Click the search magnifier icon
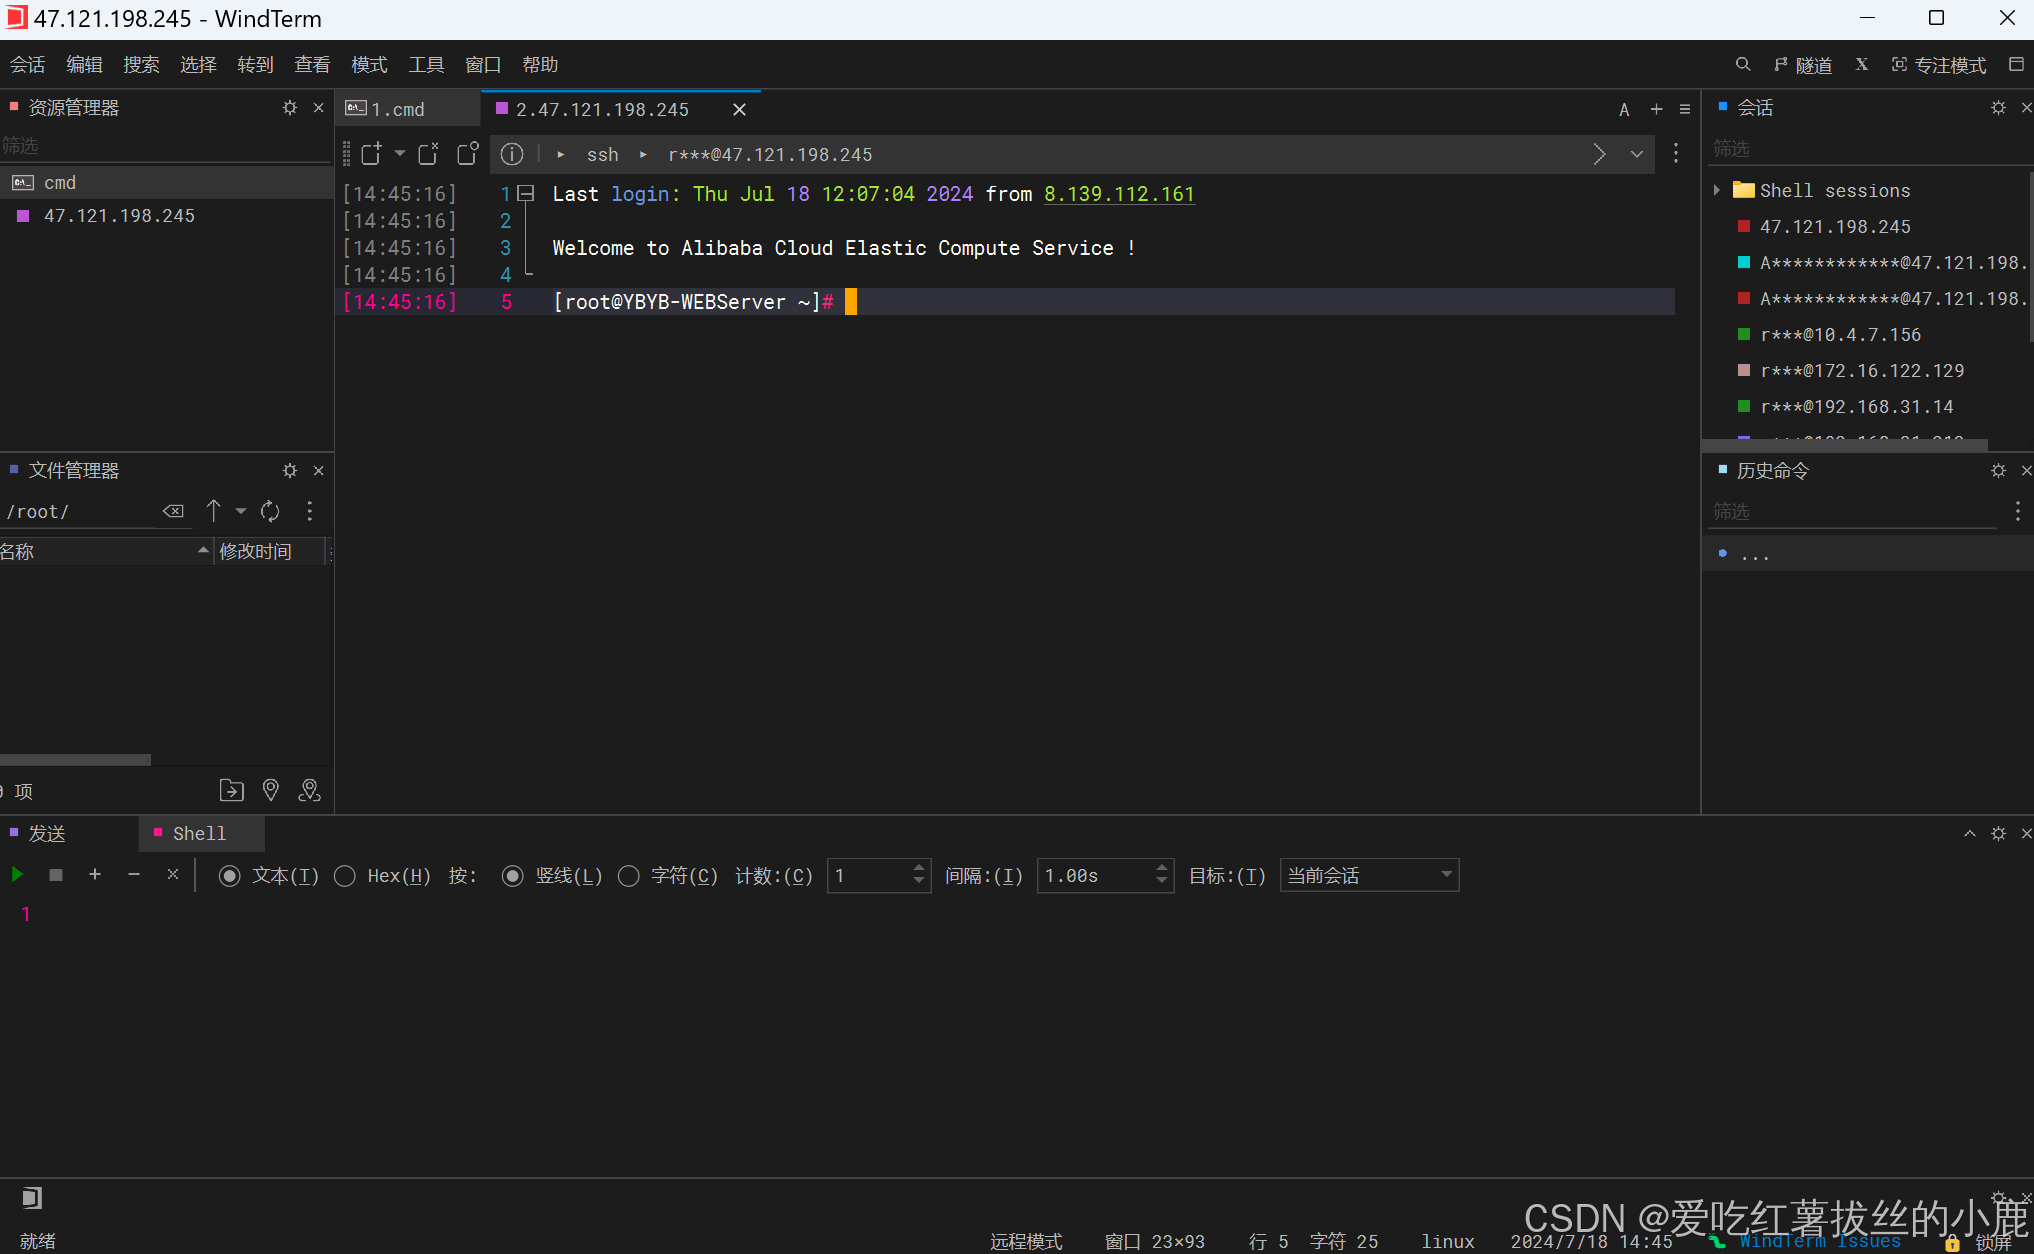2034x1254 pixels. [x=1743, y=64]
